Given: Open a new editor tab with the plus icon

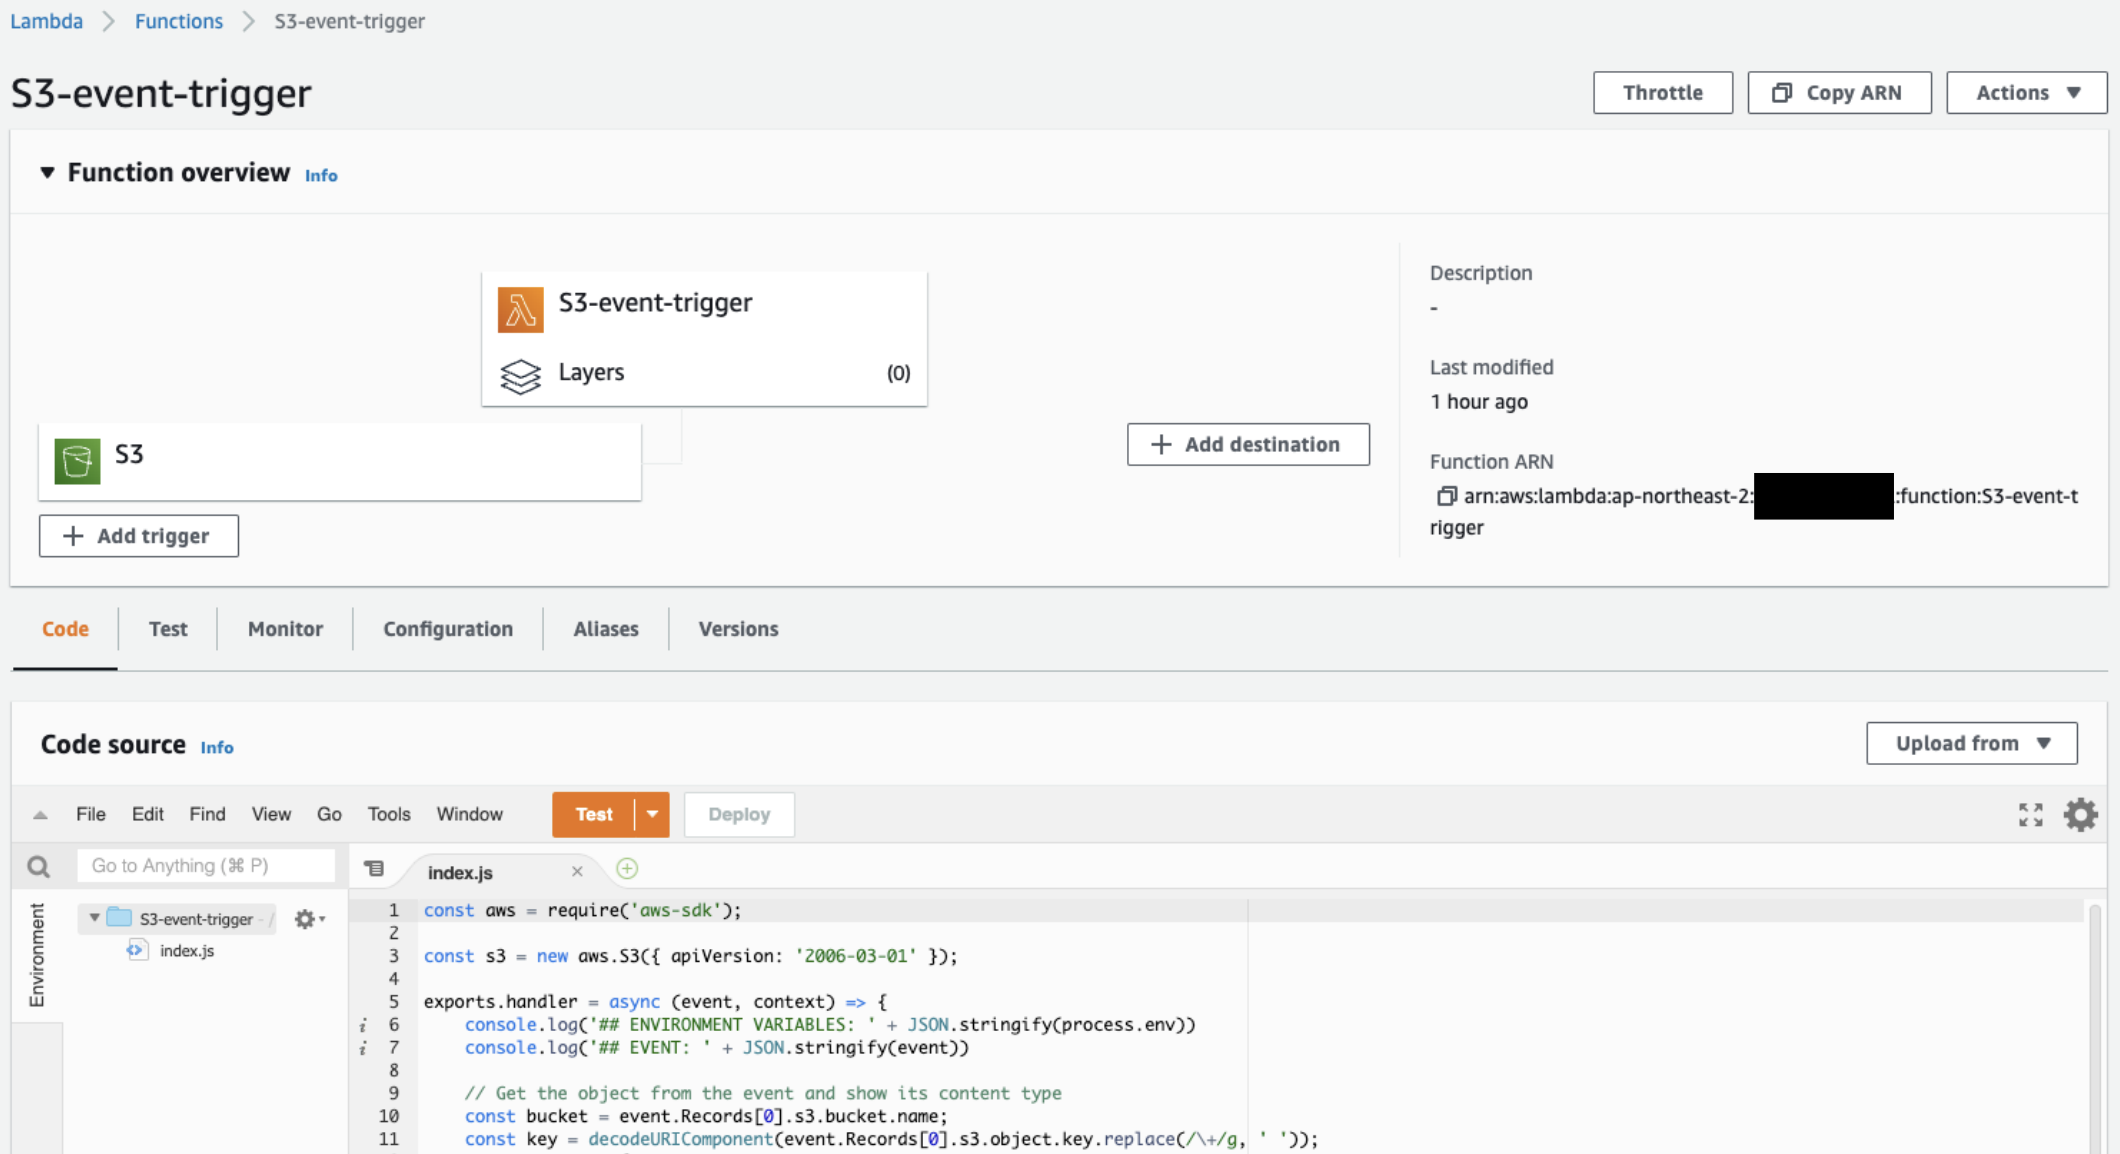Looking at the screenshot, I should point(627,868).
